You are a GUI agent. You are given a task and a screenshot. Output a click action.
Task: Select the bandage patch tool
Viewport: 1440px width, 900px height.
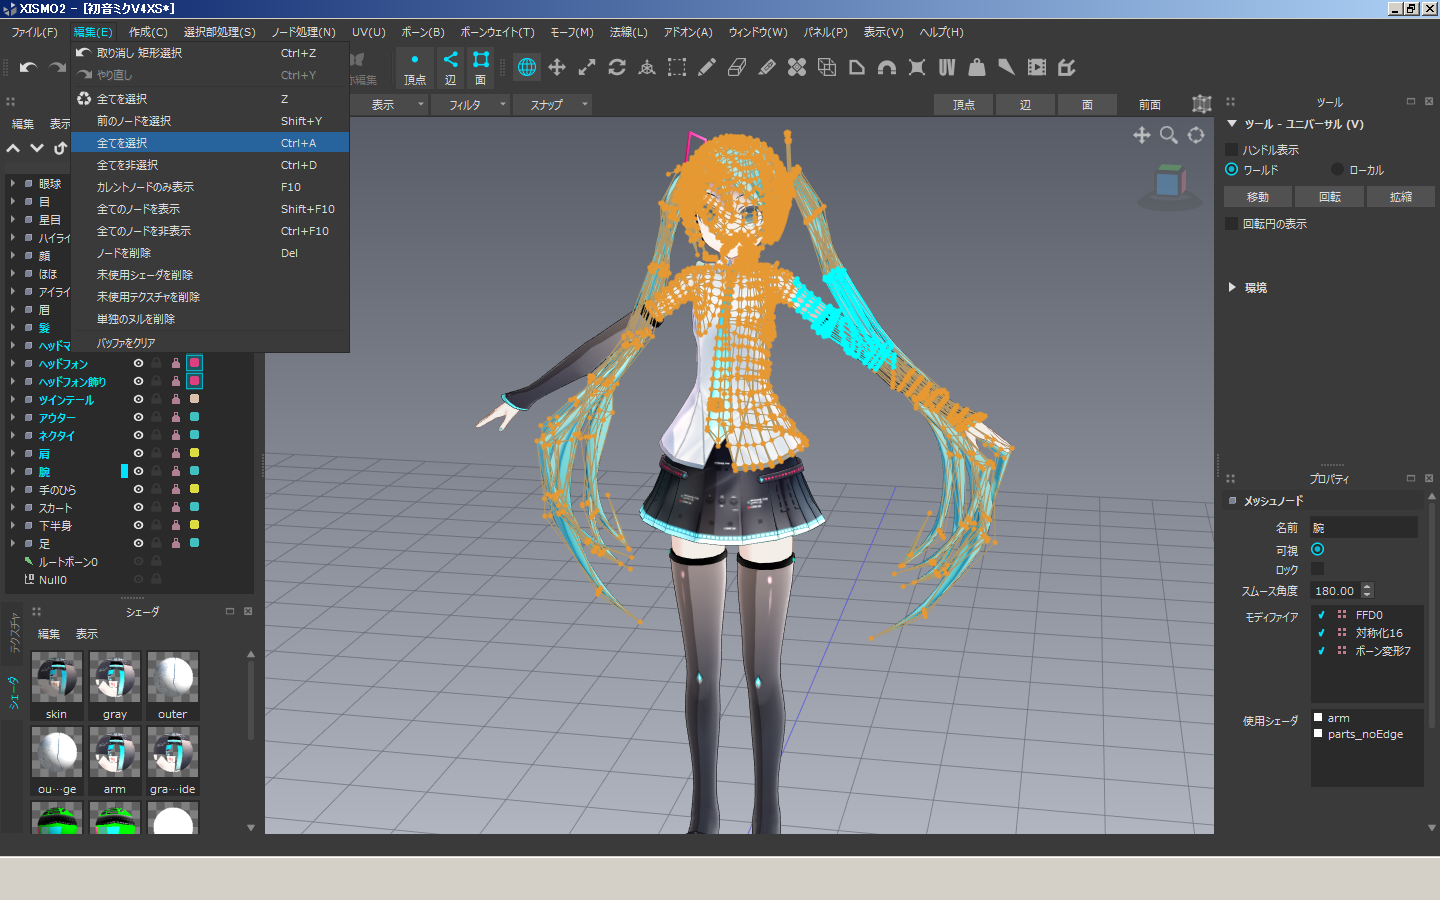click(797, 67)
